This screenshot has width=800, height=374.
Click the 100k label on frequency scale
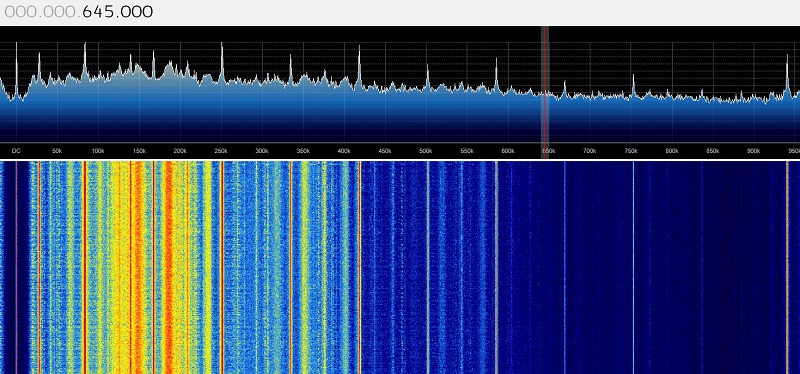(98, 151)
